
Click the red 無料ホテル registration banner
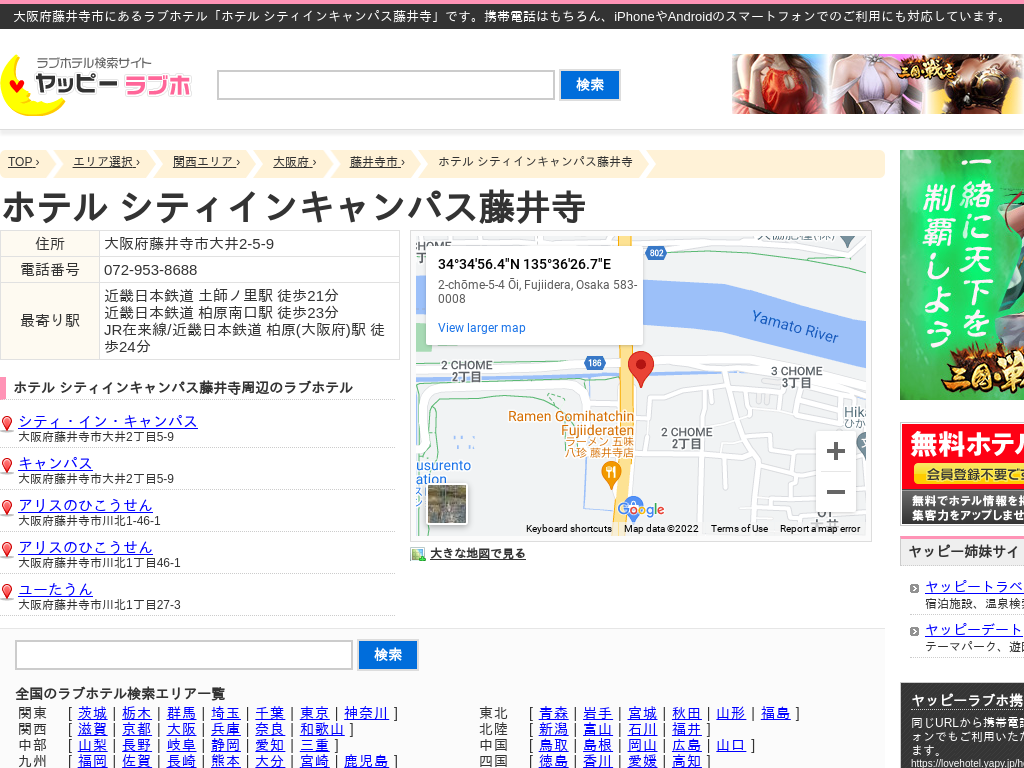pos(963,473)
